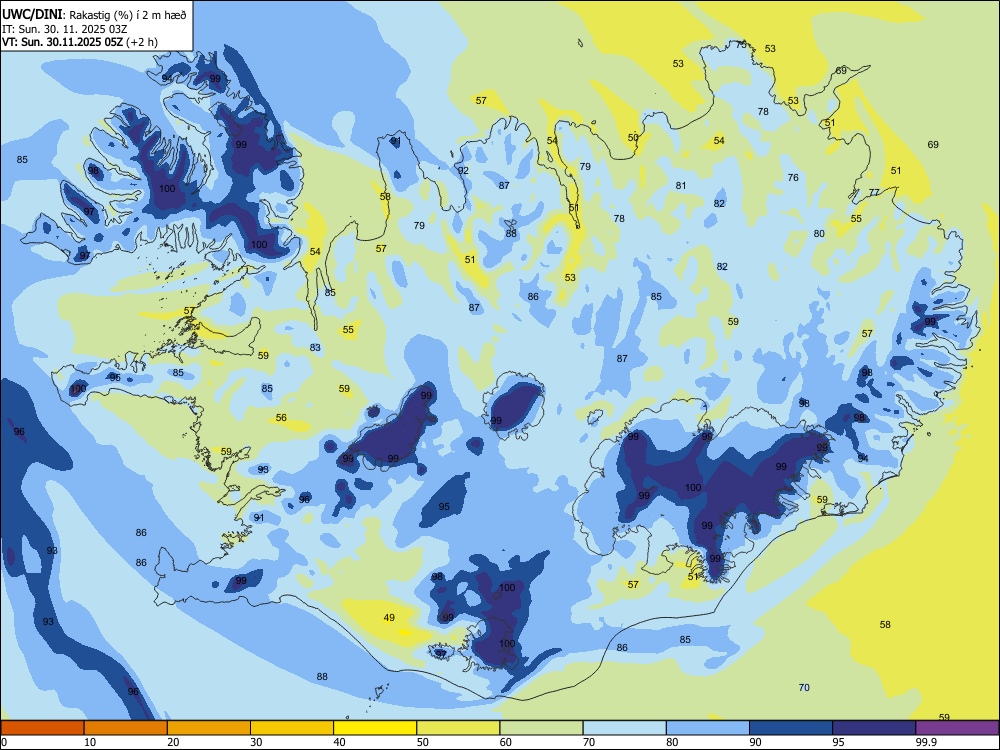Click the legend tick label "99.9"
Image resolution: width=1000 pixels, height=750 pixels.
click(x=925, y=742)
